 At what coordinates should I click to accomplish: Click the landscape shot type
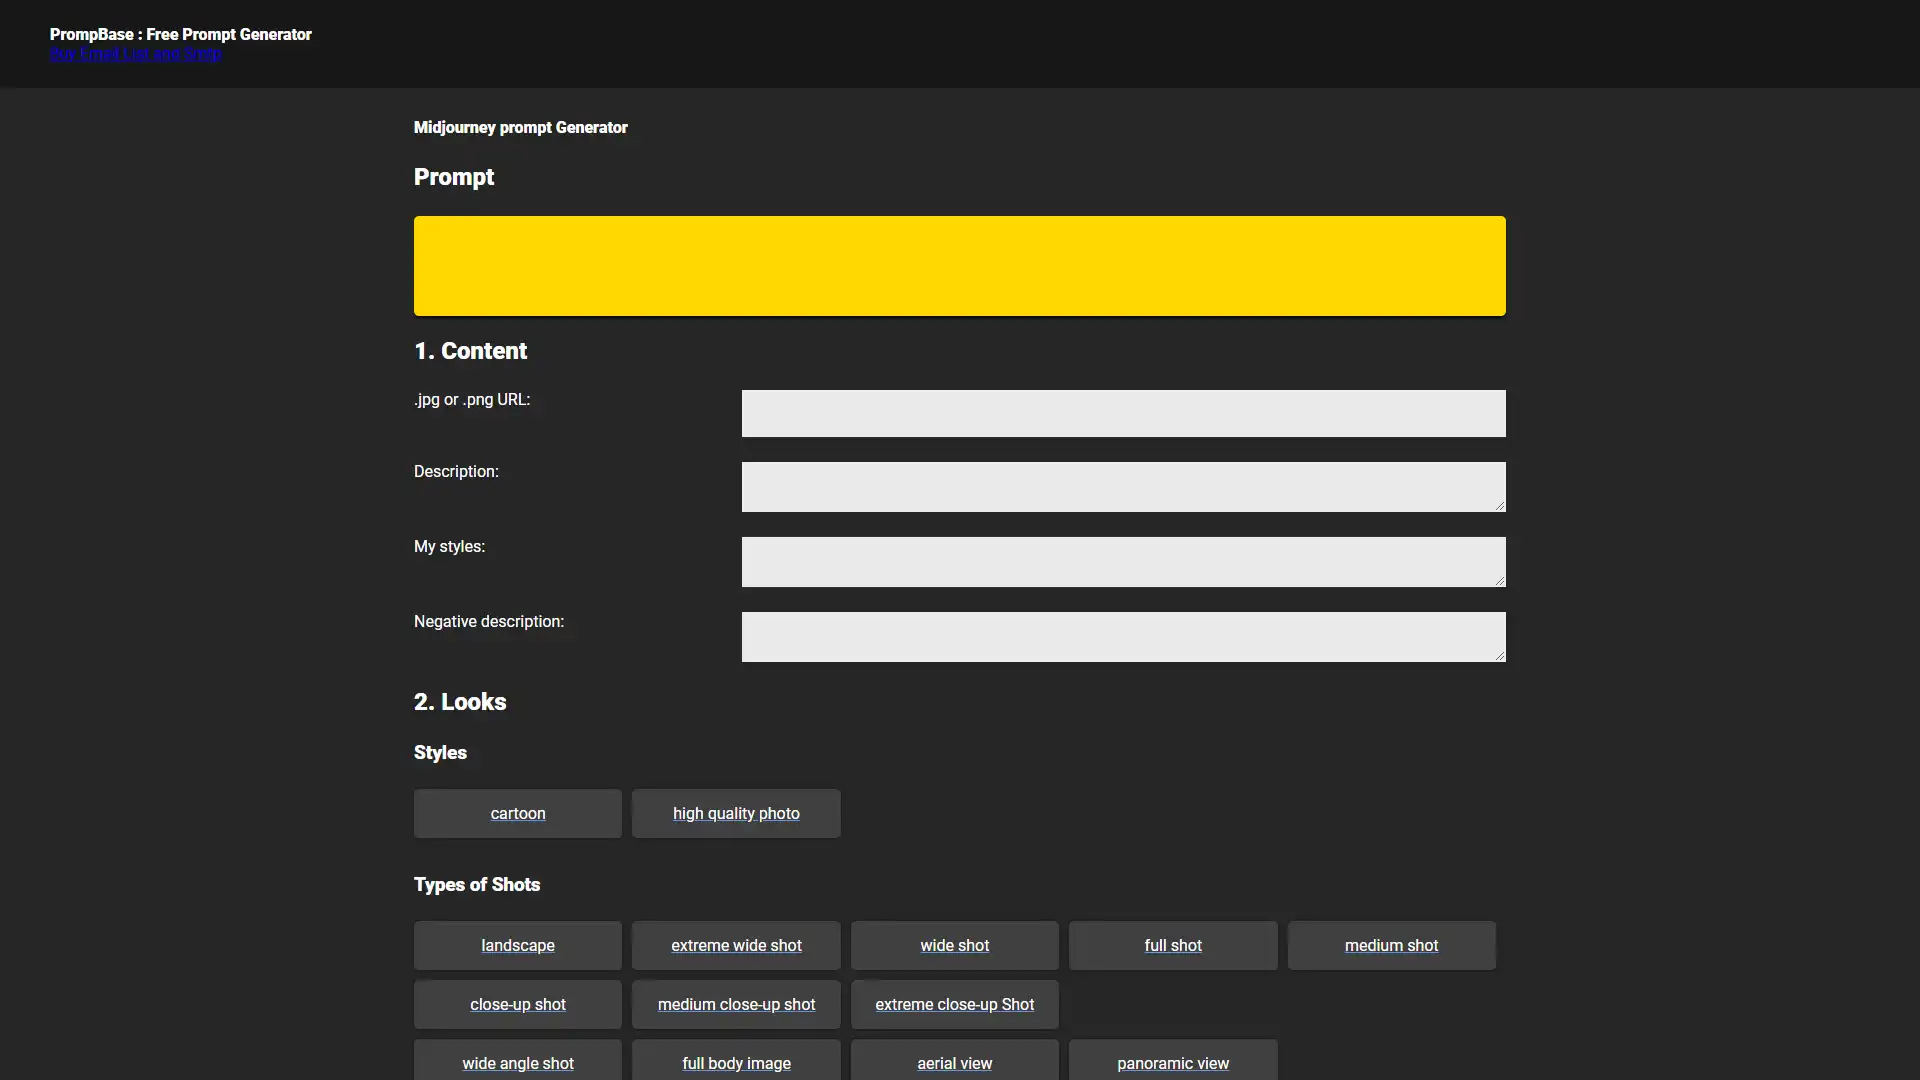517,944
